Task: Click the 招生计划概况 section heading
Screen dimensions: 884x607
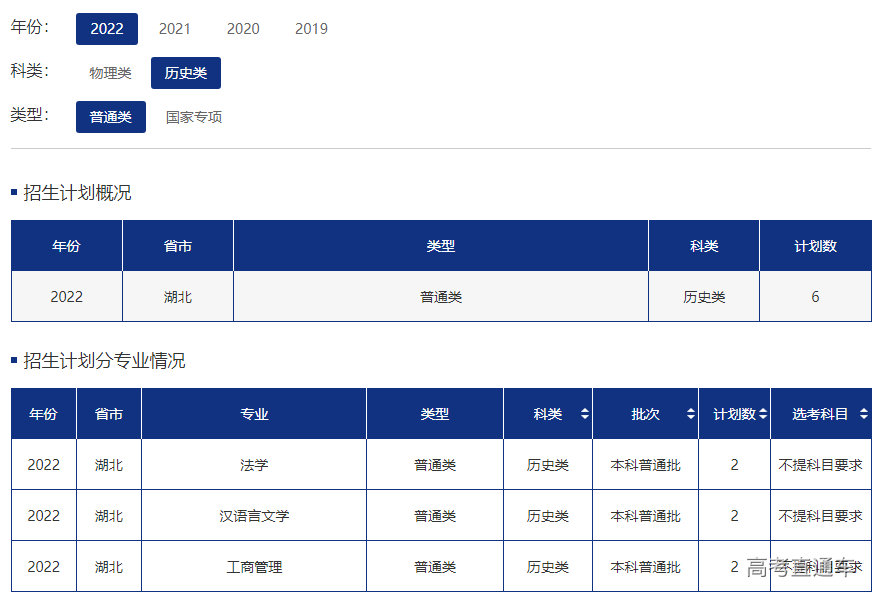Action: click(77, 193)
